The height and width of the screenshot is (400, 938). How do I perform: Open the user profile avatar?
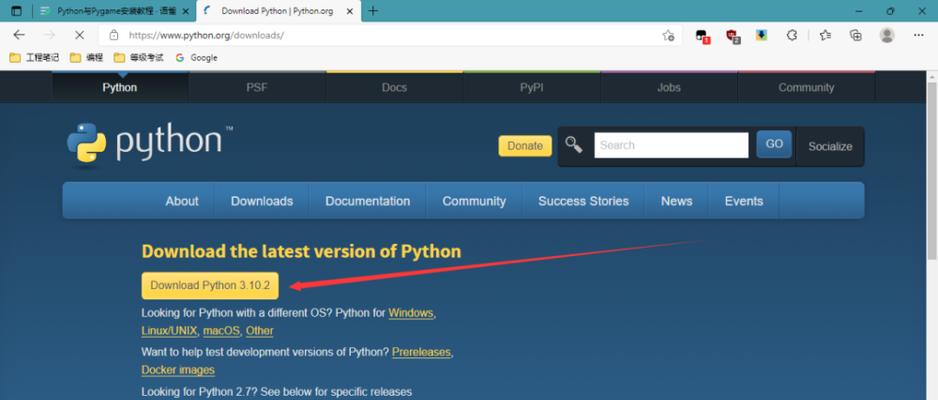click(887, 35)
